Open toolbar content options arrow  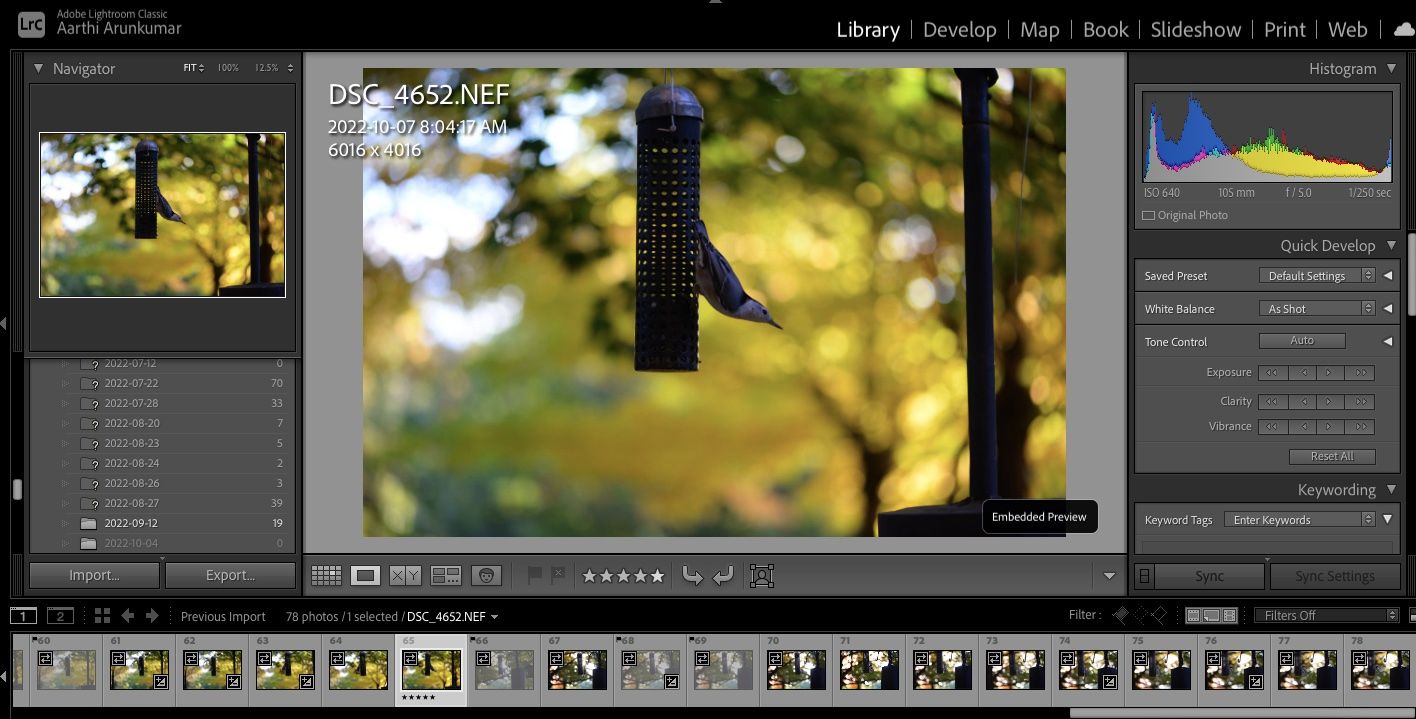[x=1109, y=576]
